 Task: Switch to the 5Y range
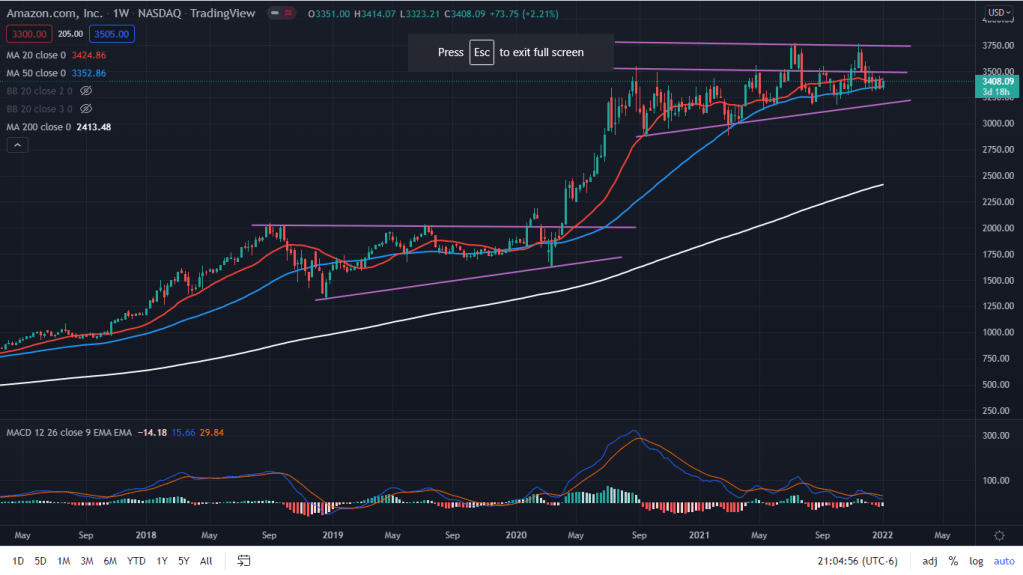click(182, 561)
